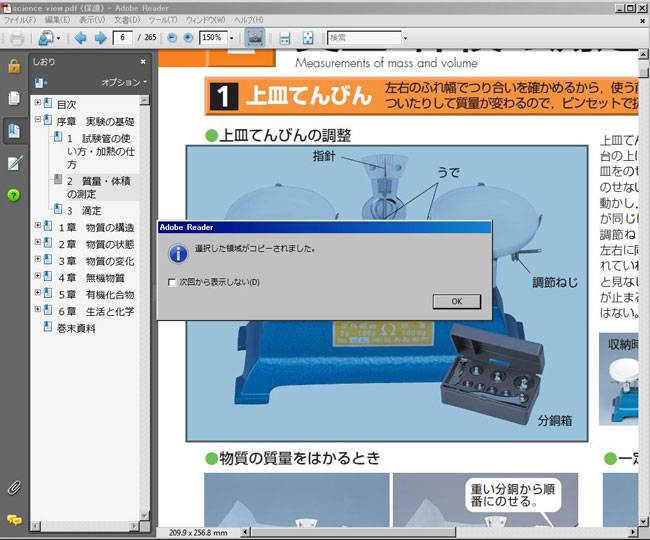Click the 209.9 x 256.8 mm page size

pos(198,533)
